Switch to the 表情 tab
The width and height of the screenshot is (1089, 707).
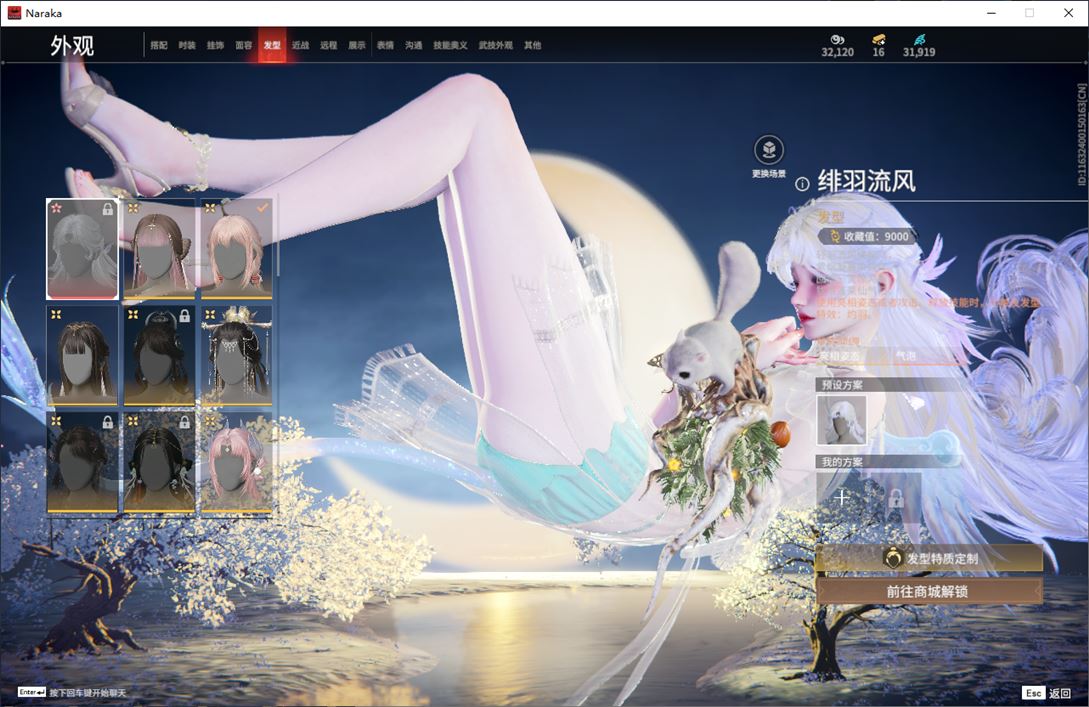coord(385,45)
